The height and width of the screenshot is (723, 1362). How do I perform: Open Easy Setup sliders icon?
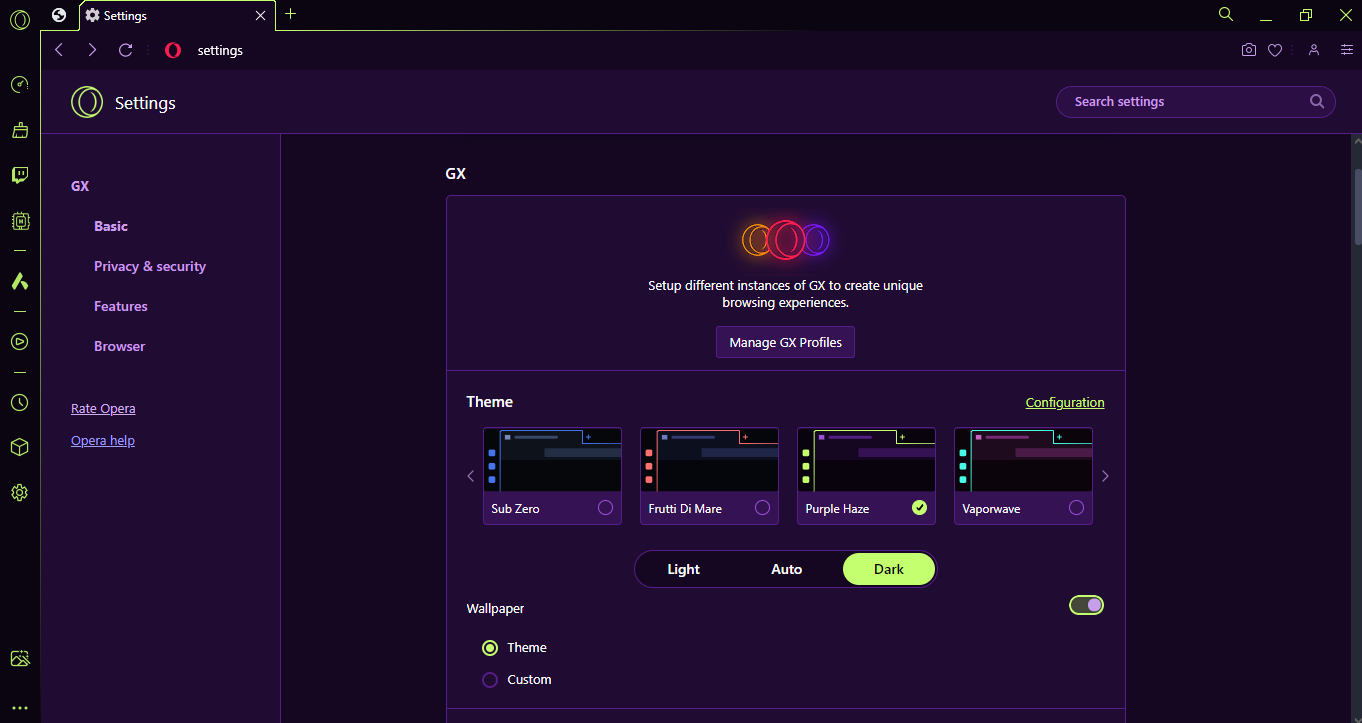point(1346,50)
